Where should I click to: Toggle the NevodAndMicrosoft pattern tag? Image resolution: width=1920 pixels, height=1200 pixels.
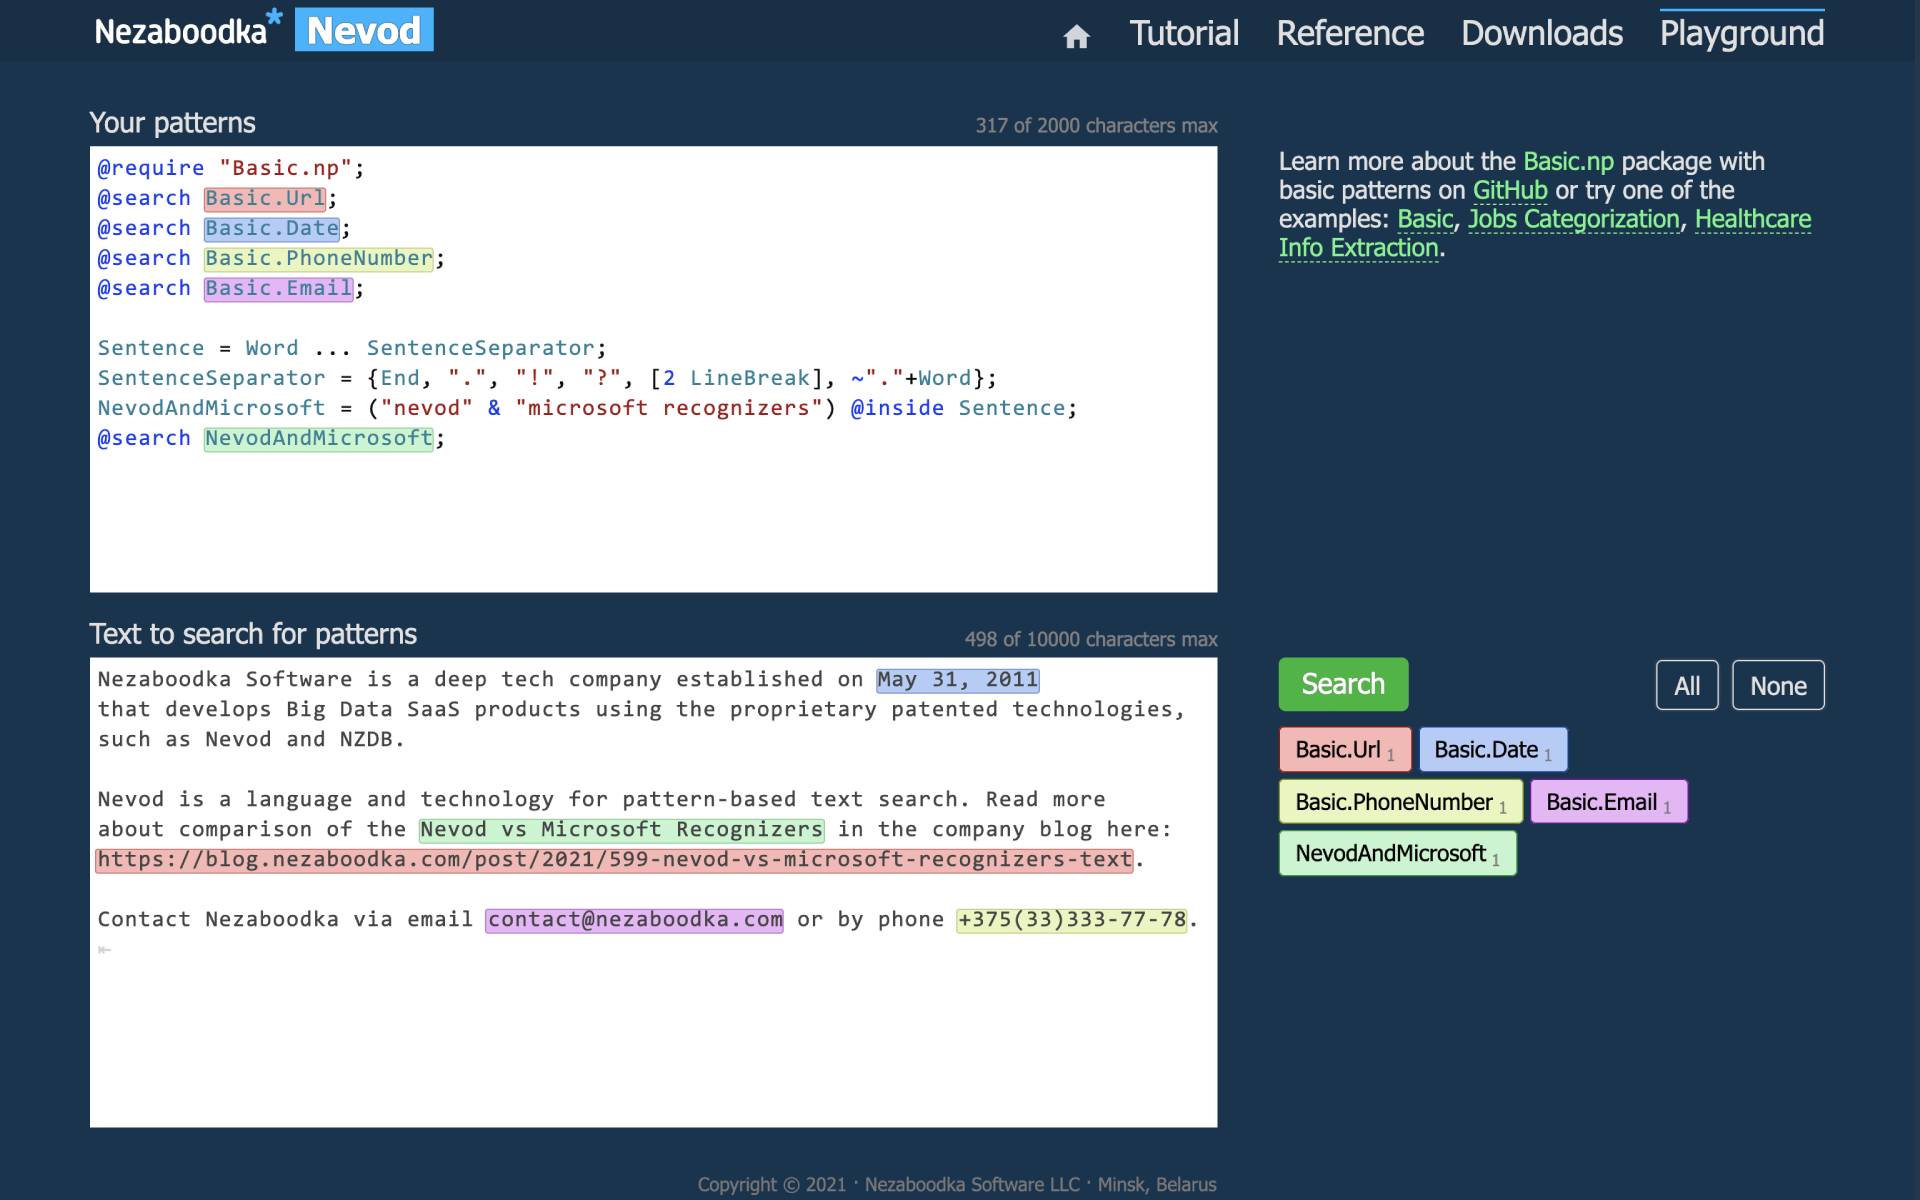(1397, 854)
